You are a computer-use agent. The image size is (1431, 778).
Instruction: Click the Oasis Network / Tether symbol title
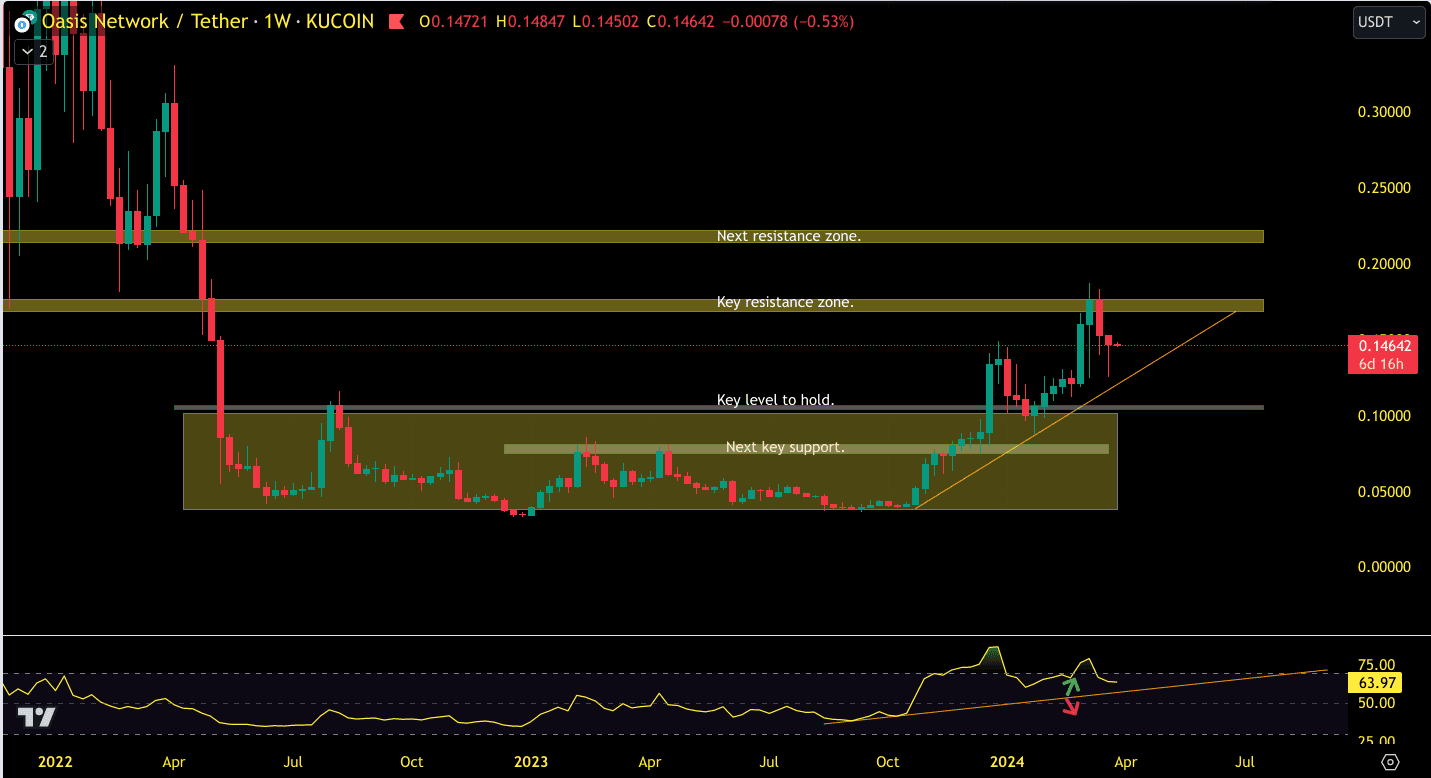click(x=143, y=21)
